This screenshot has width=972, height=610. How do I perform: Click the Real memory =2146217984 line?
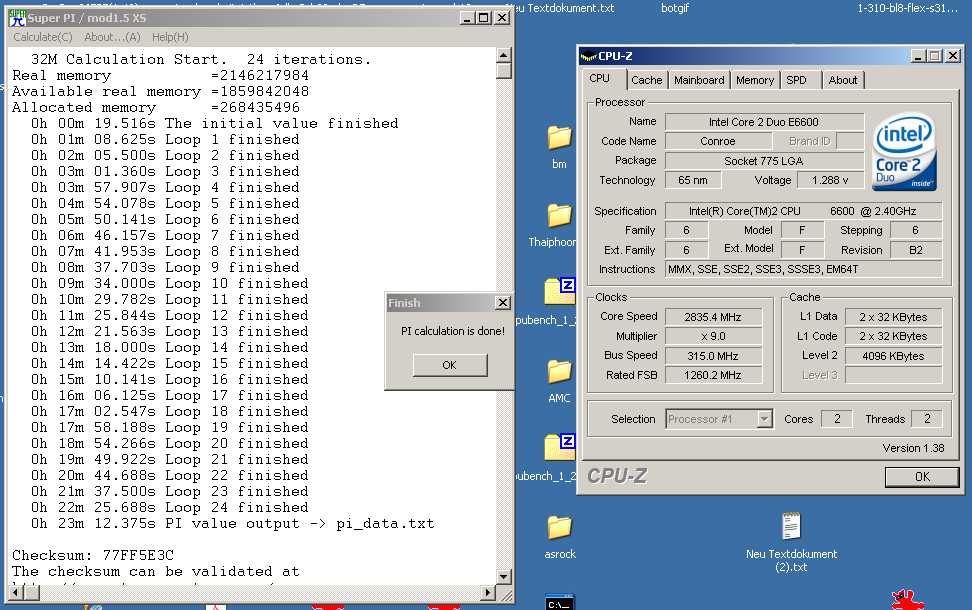(x=160, y=76)
